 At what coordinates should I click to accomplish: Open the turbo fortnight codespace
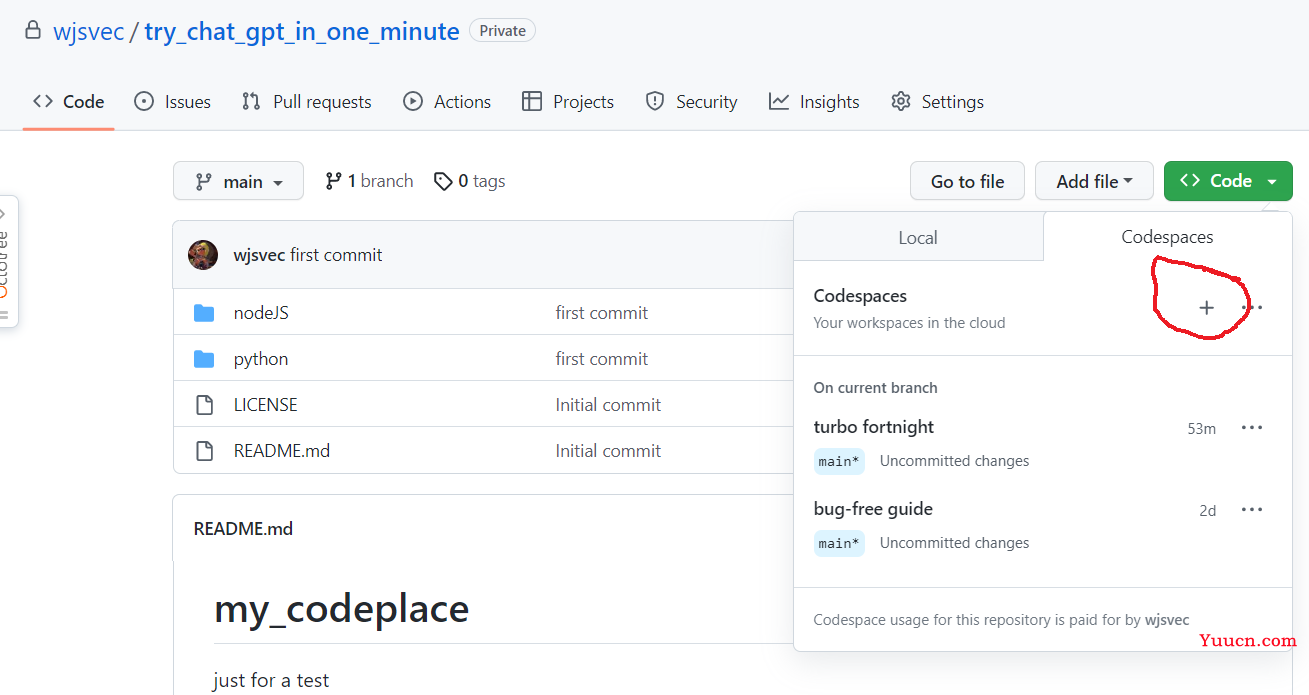[x=873, y=427]
